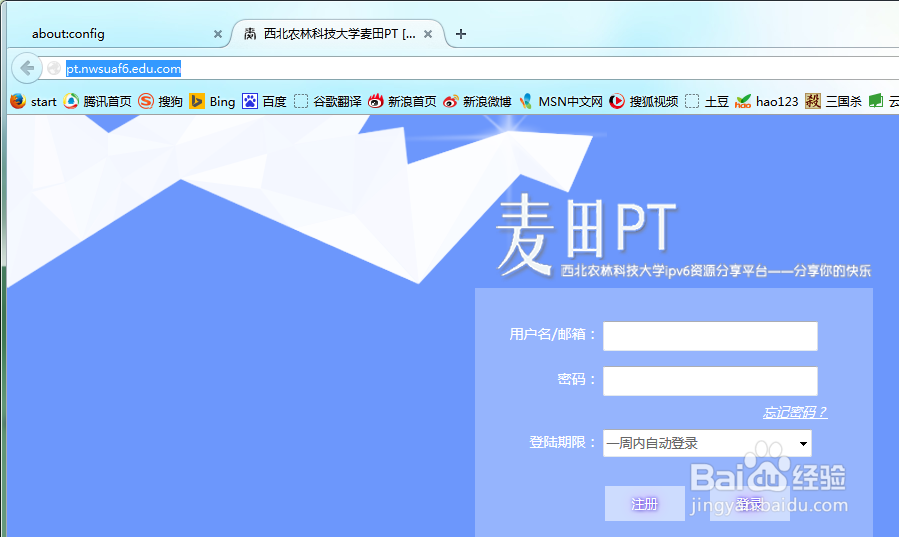Switch to the about:config tab

click(118, 34)
